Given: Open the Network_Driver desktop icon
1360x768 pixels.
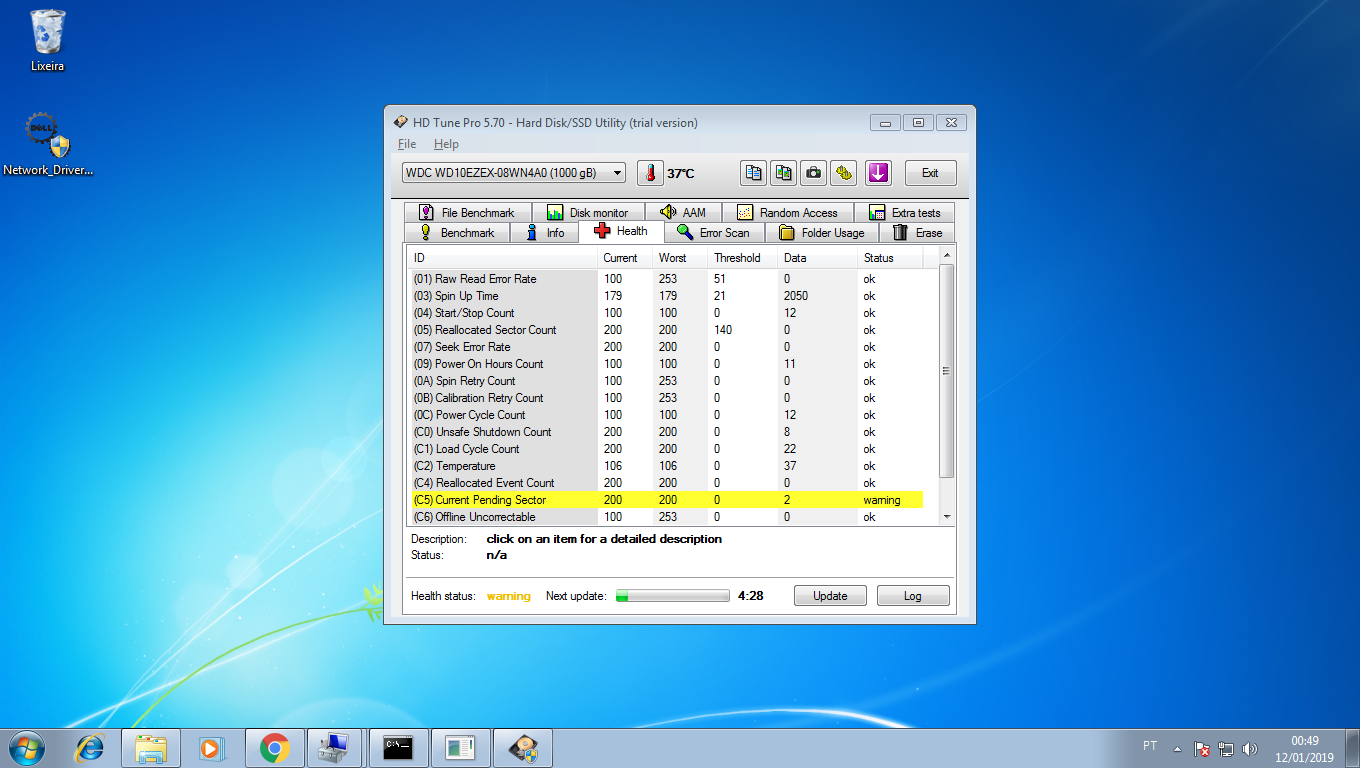Looking at the screenshot, I should [x=48, y=145].
